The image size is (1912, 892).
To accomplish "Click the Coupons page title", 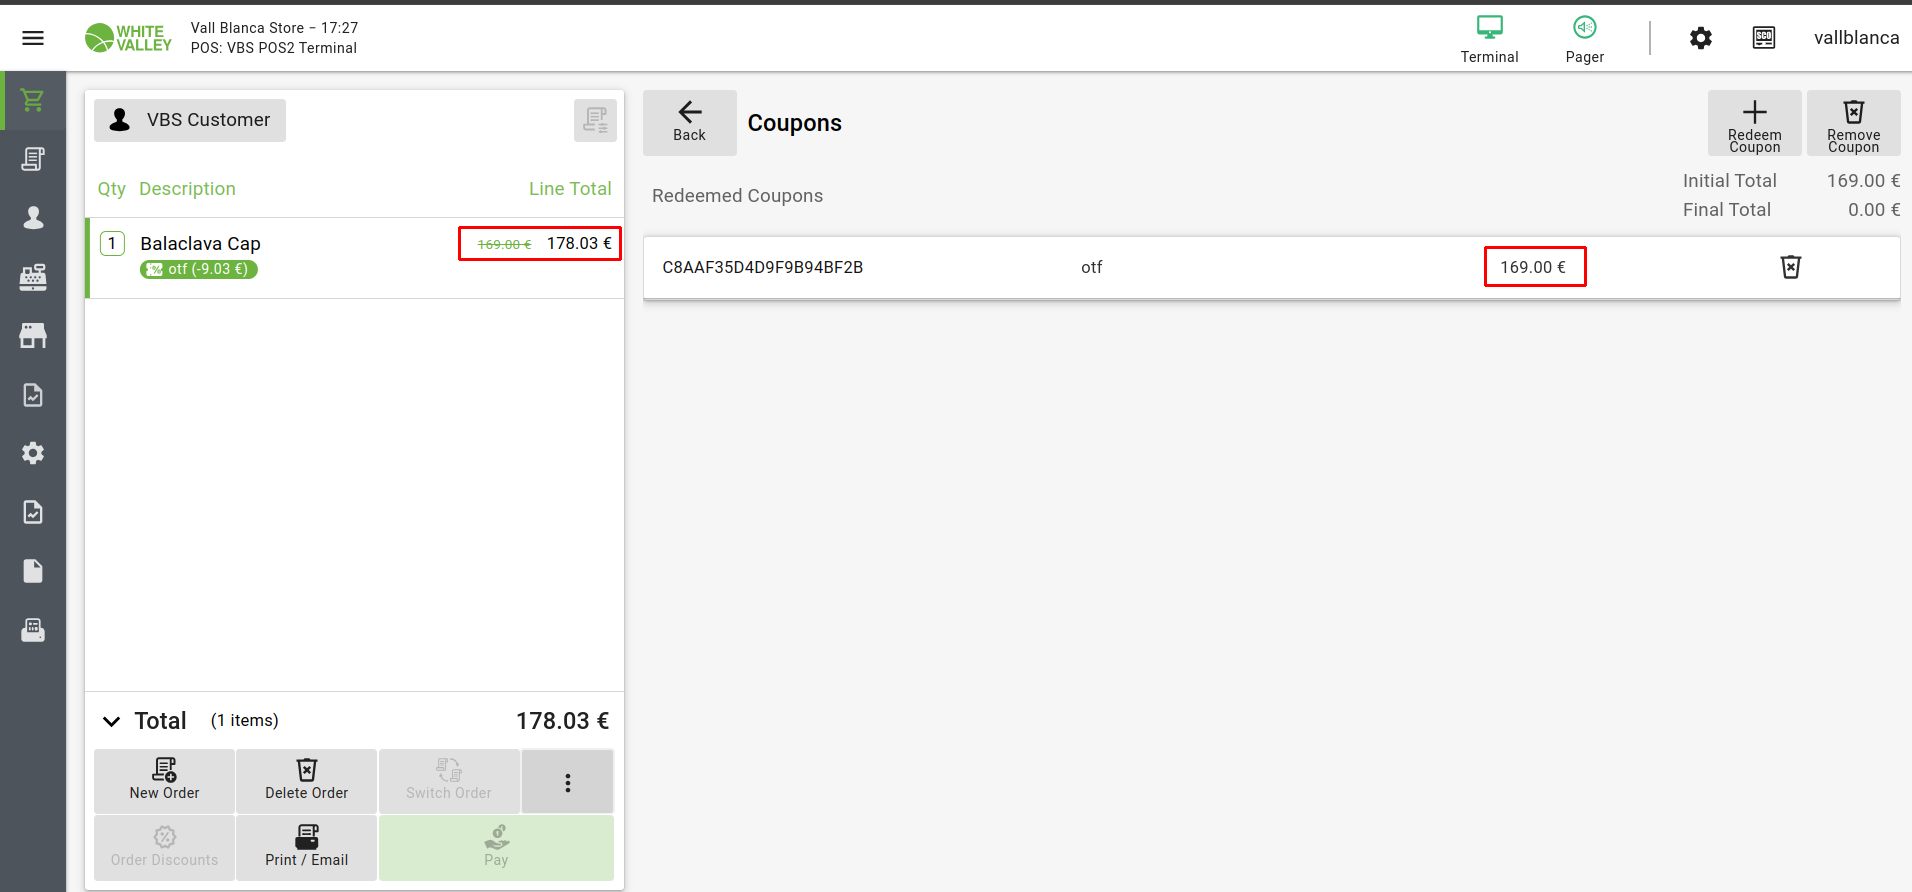I will click(794, 123).
